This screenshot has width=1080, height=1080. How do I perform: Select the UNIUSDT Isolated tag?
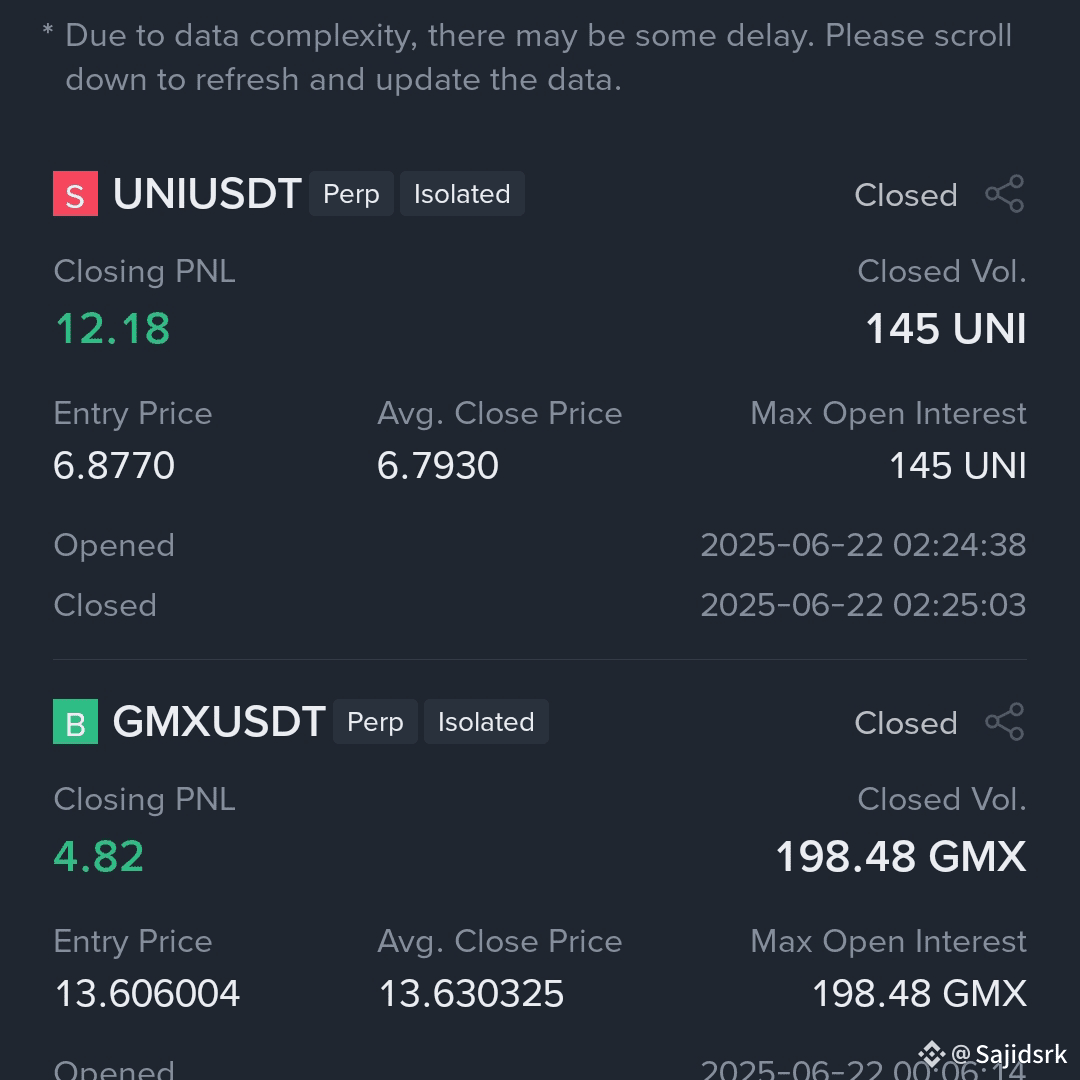(462, 194)
